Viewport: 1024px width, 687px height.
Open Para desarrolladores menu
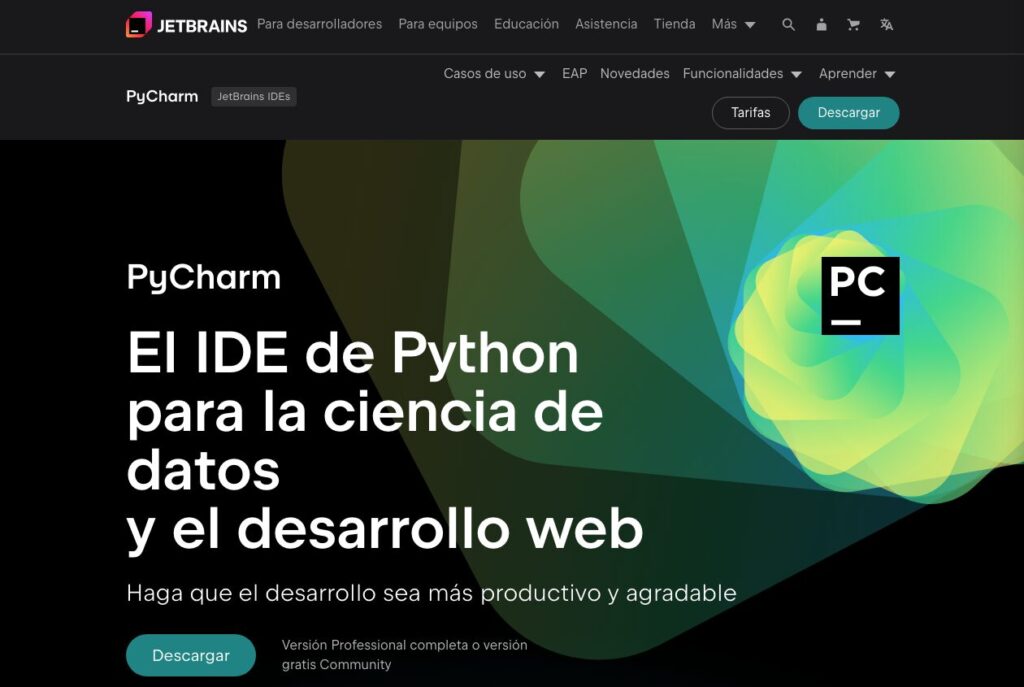coord(319,24)
